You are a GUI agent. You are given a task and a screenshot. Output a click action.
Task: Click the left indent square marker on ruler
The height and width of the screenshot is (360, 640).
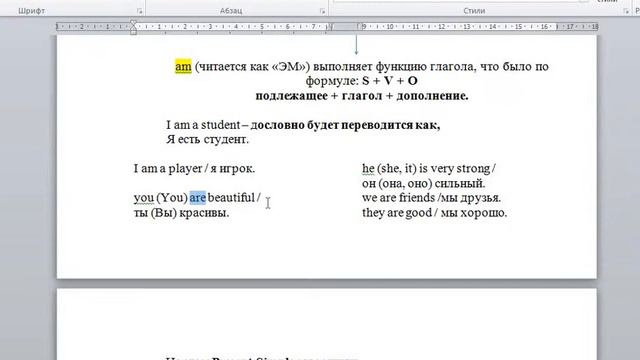point(133,32)
